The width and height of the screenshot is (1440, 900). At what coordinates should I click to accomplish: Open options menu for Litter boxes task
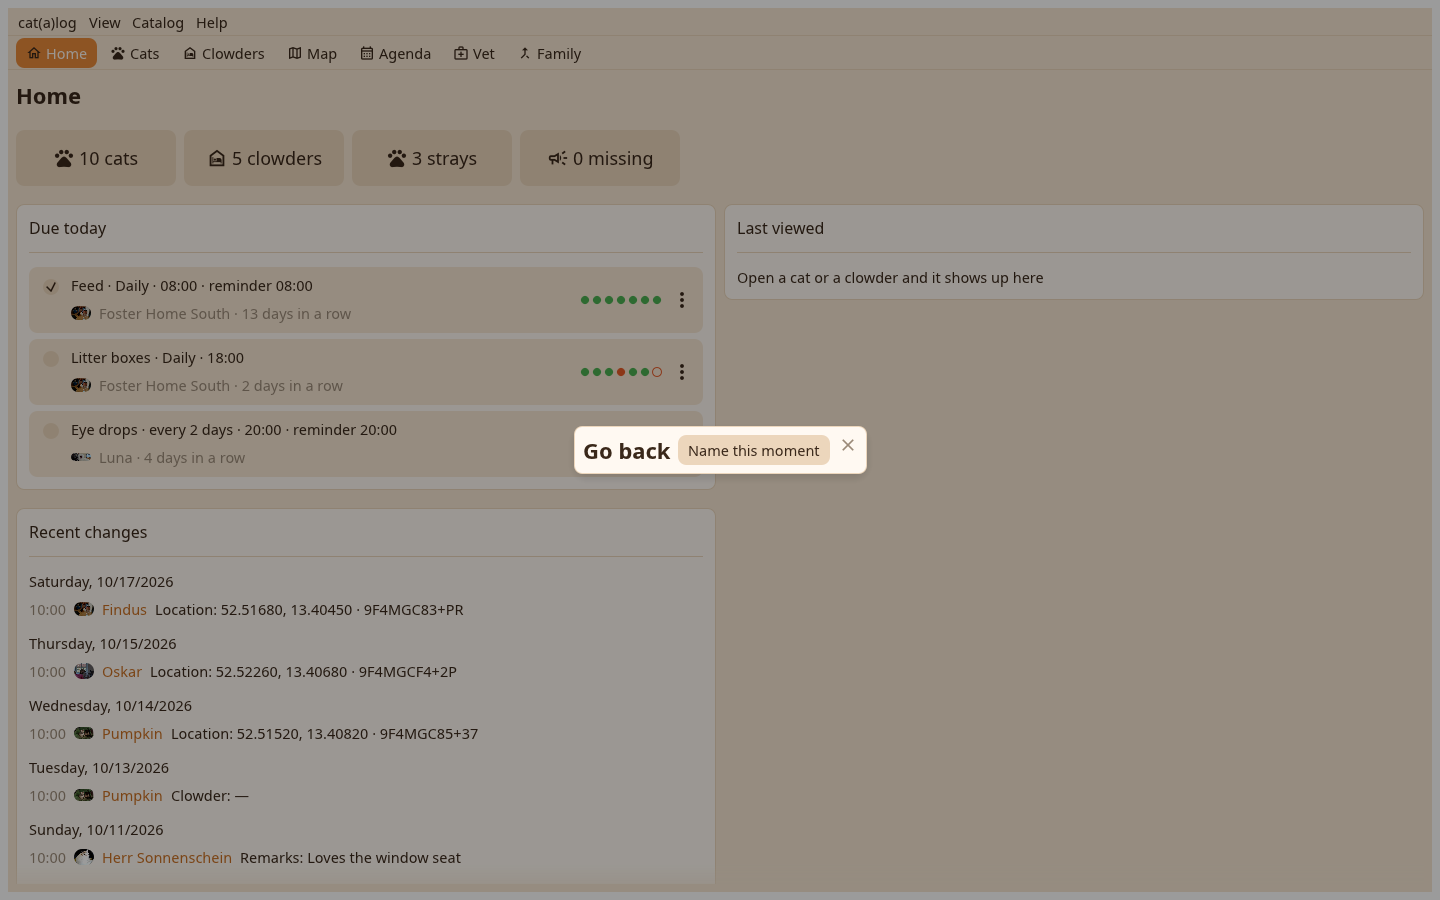[682, 372]
